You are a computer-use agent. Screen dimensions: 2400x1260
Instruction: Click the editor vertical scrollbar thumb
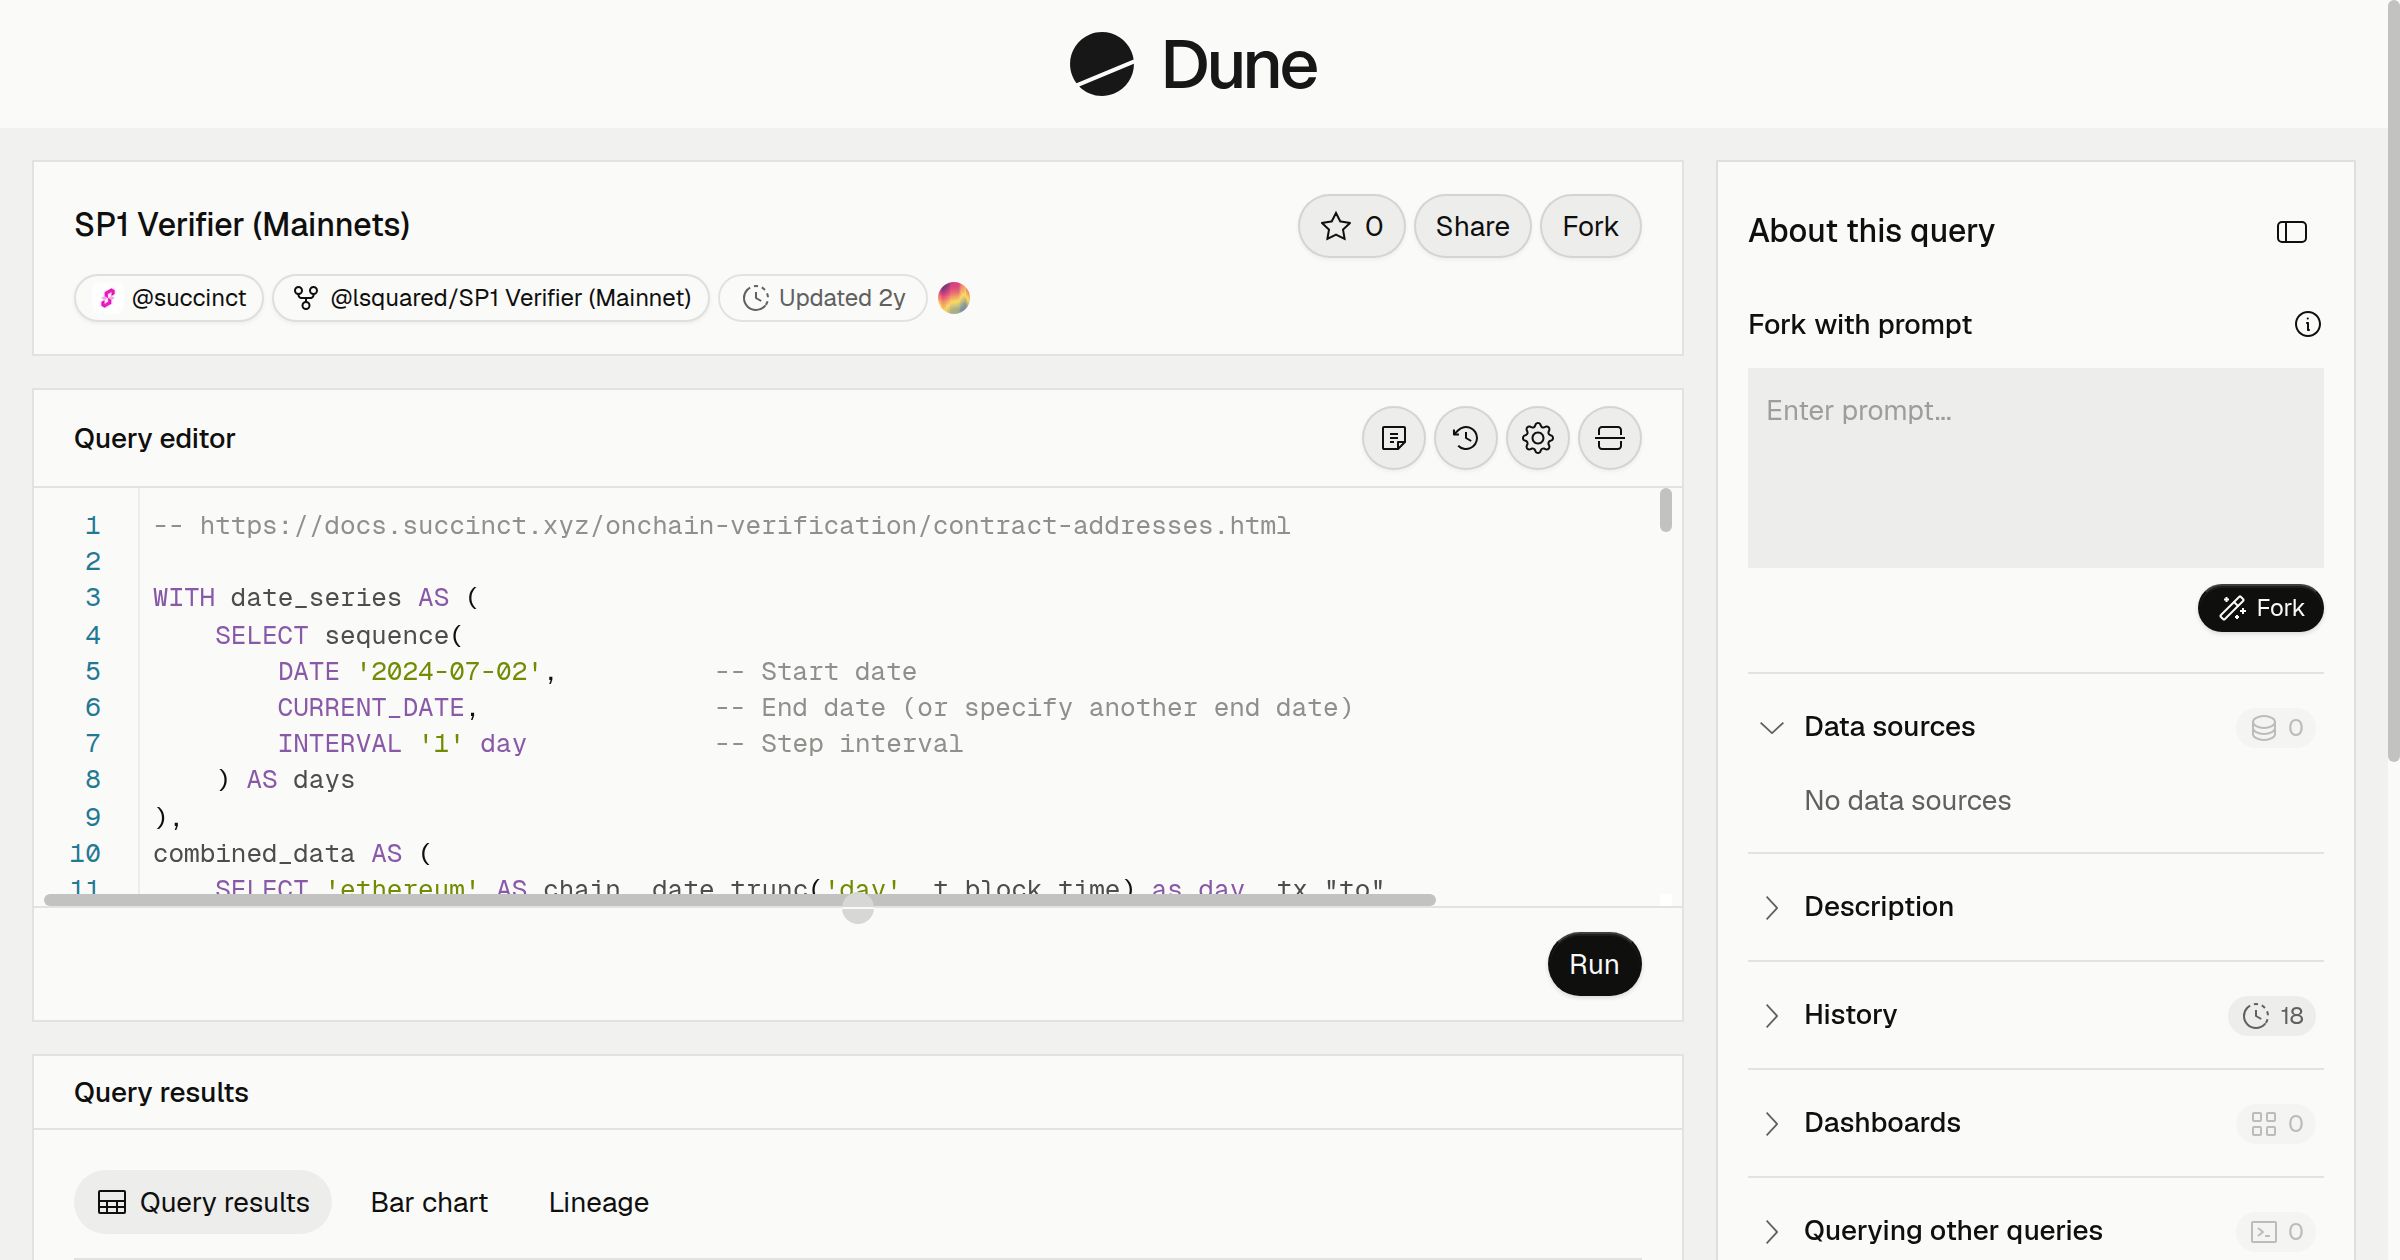1665,510
